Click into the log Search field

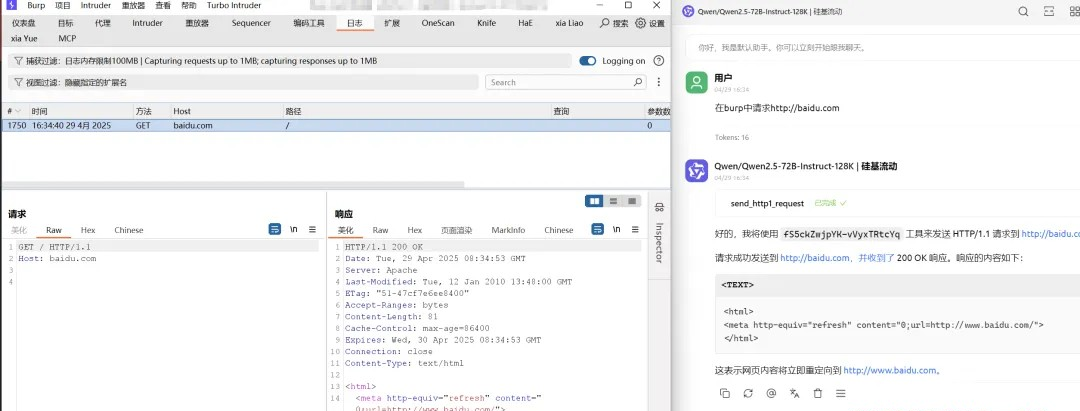[565, 82]
